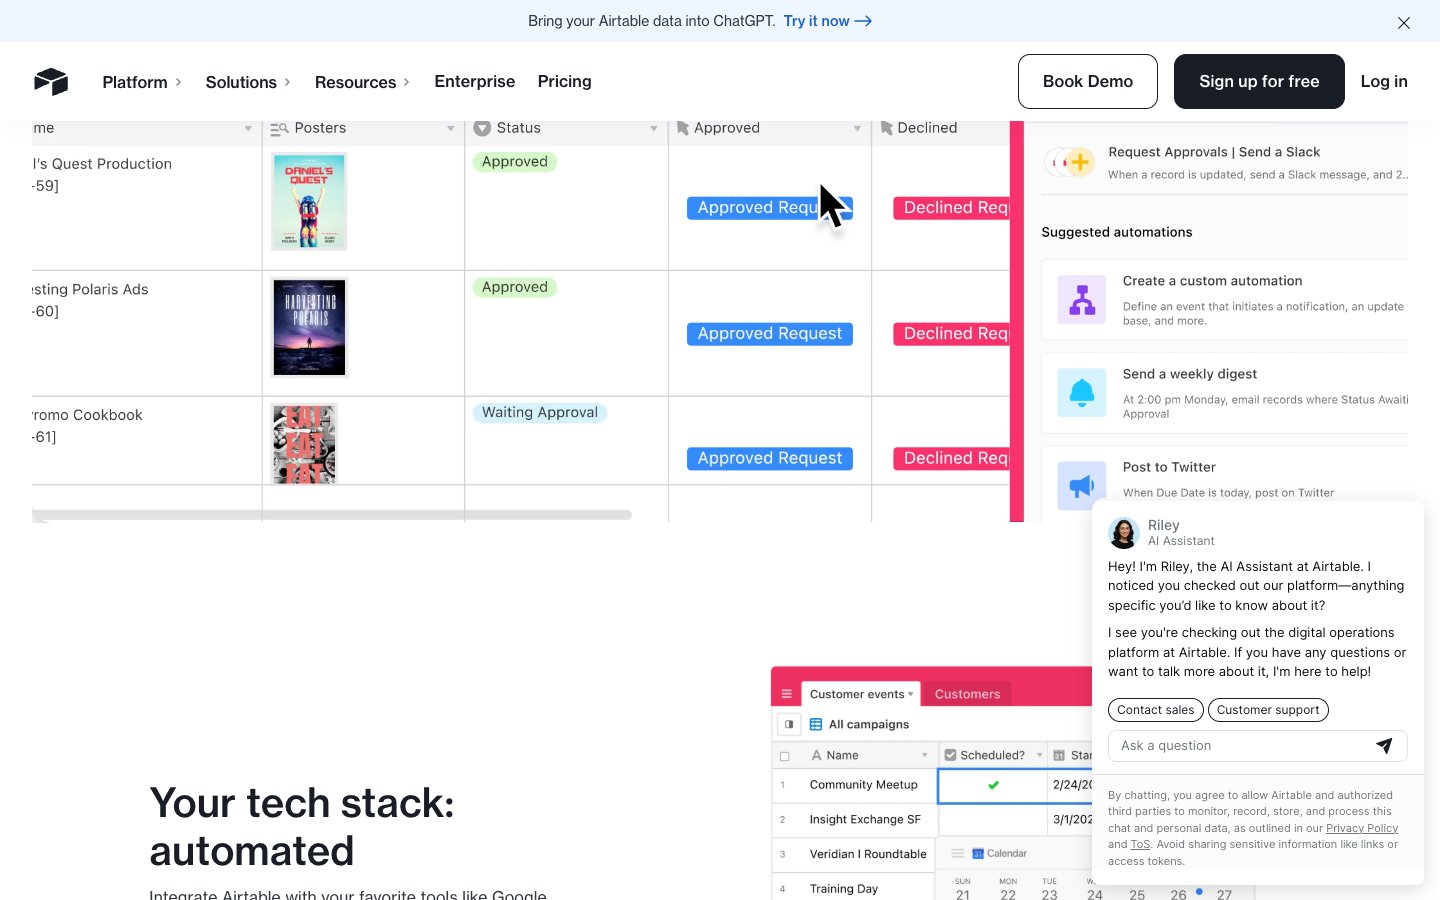This screenshot has height=900, width=1440.
Task: Expand the Platform navigation menu
Action: point(142,82)
